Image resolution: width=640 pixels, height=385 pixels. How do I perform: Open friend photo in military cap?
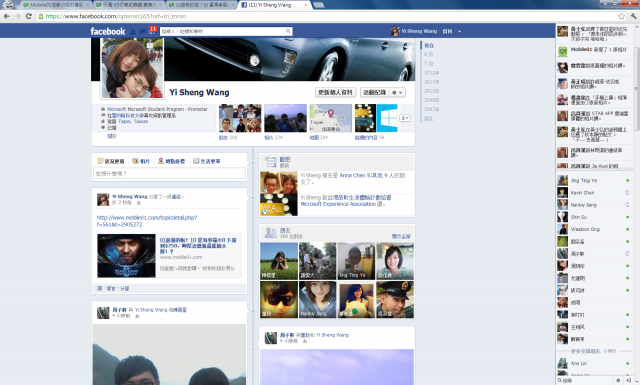[395, 300]
